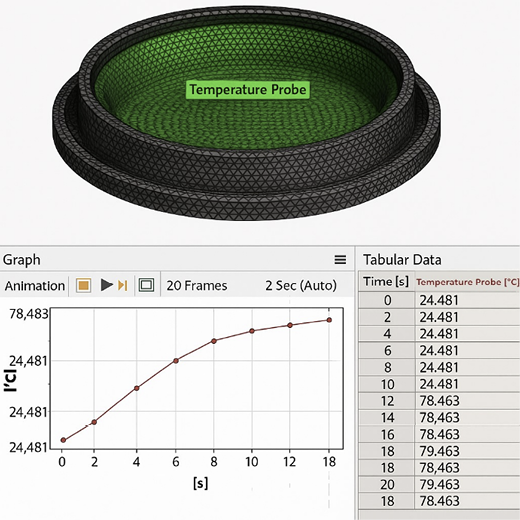Open the 2 Sec (Auto) duration option
This screenshot has width=520, height=520.
301,286
